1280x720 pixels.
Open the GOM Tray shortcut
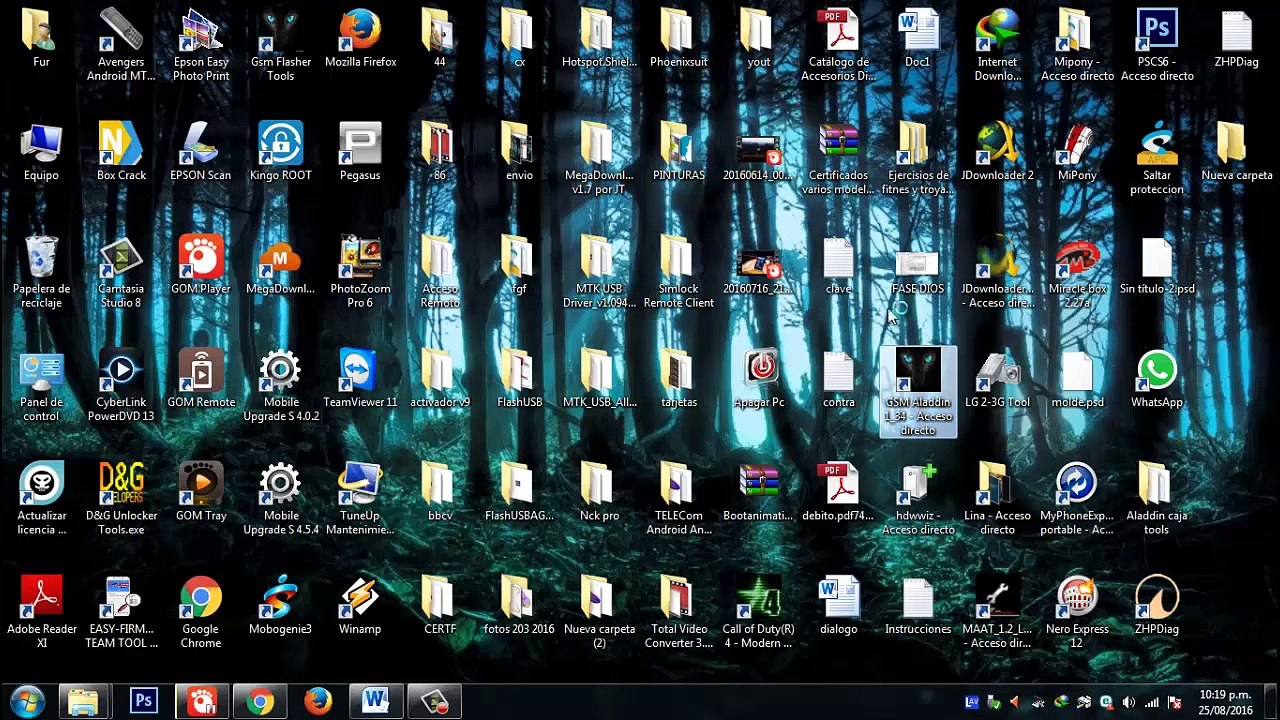point(201,493)
